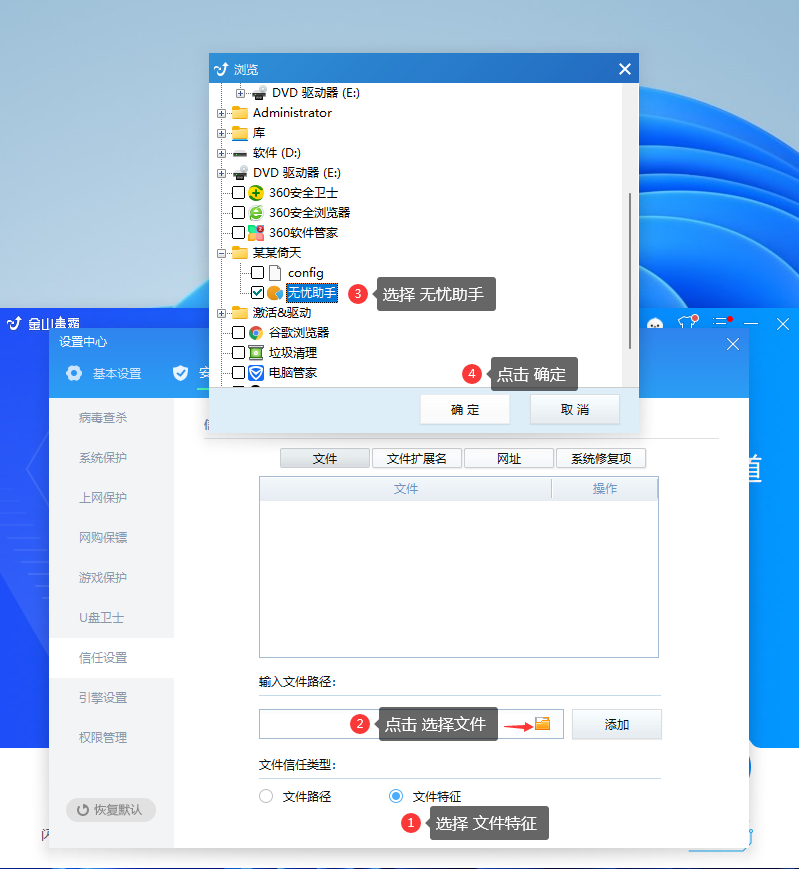Check the 谷歌浏览器 checkbox
The height and width of the screenshot is (869, 799).
pos(238,333)
